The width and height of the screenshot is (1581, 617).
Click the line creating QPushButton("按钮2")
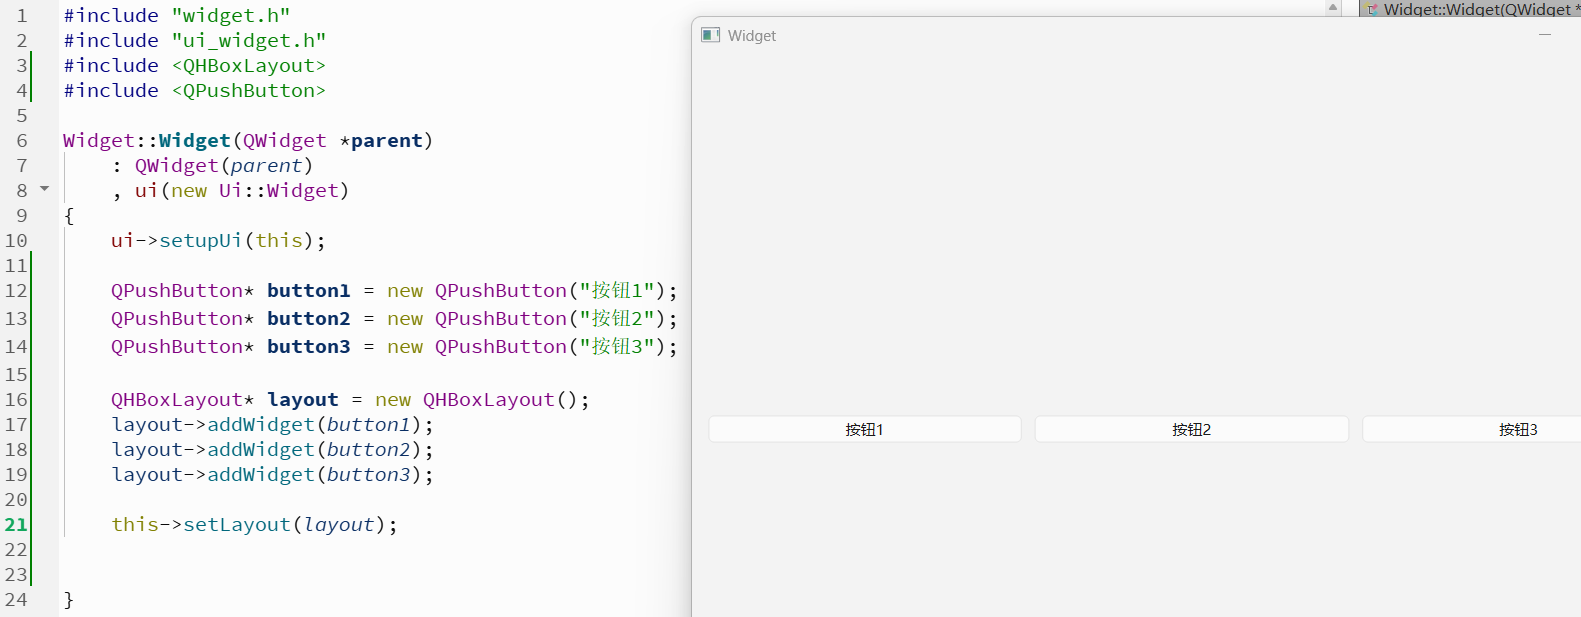click(x=394, y=318)
